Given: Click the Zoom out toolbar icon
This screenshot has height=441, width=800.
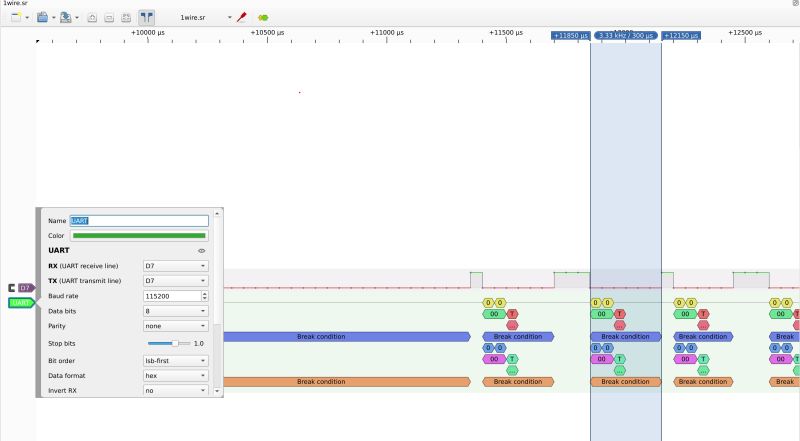Looking at the screenshot, I should click(109, 18).
